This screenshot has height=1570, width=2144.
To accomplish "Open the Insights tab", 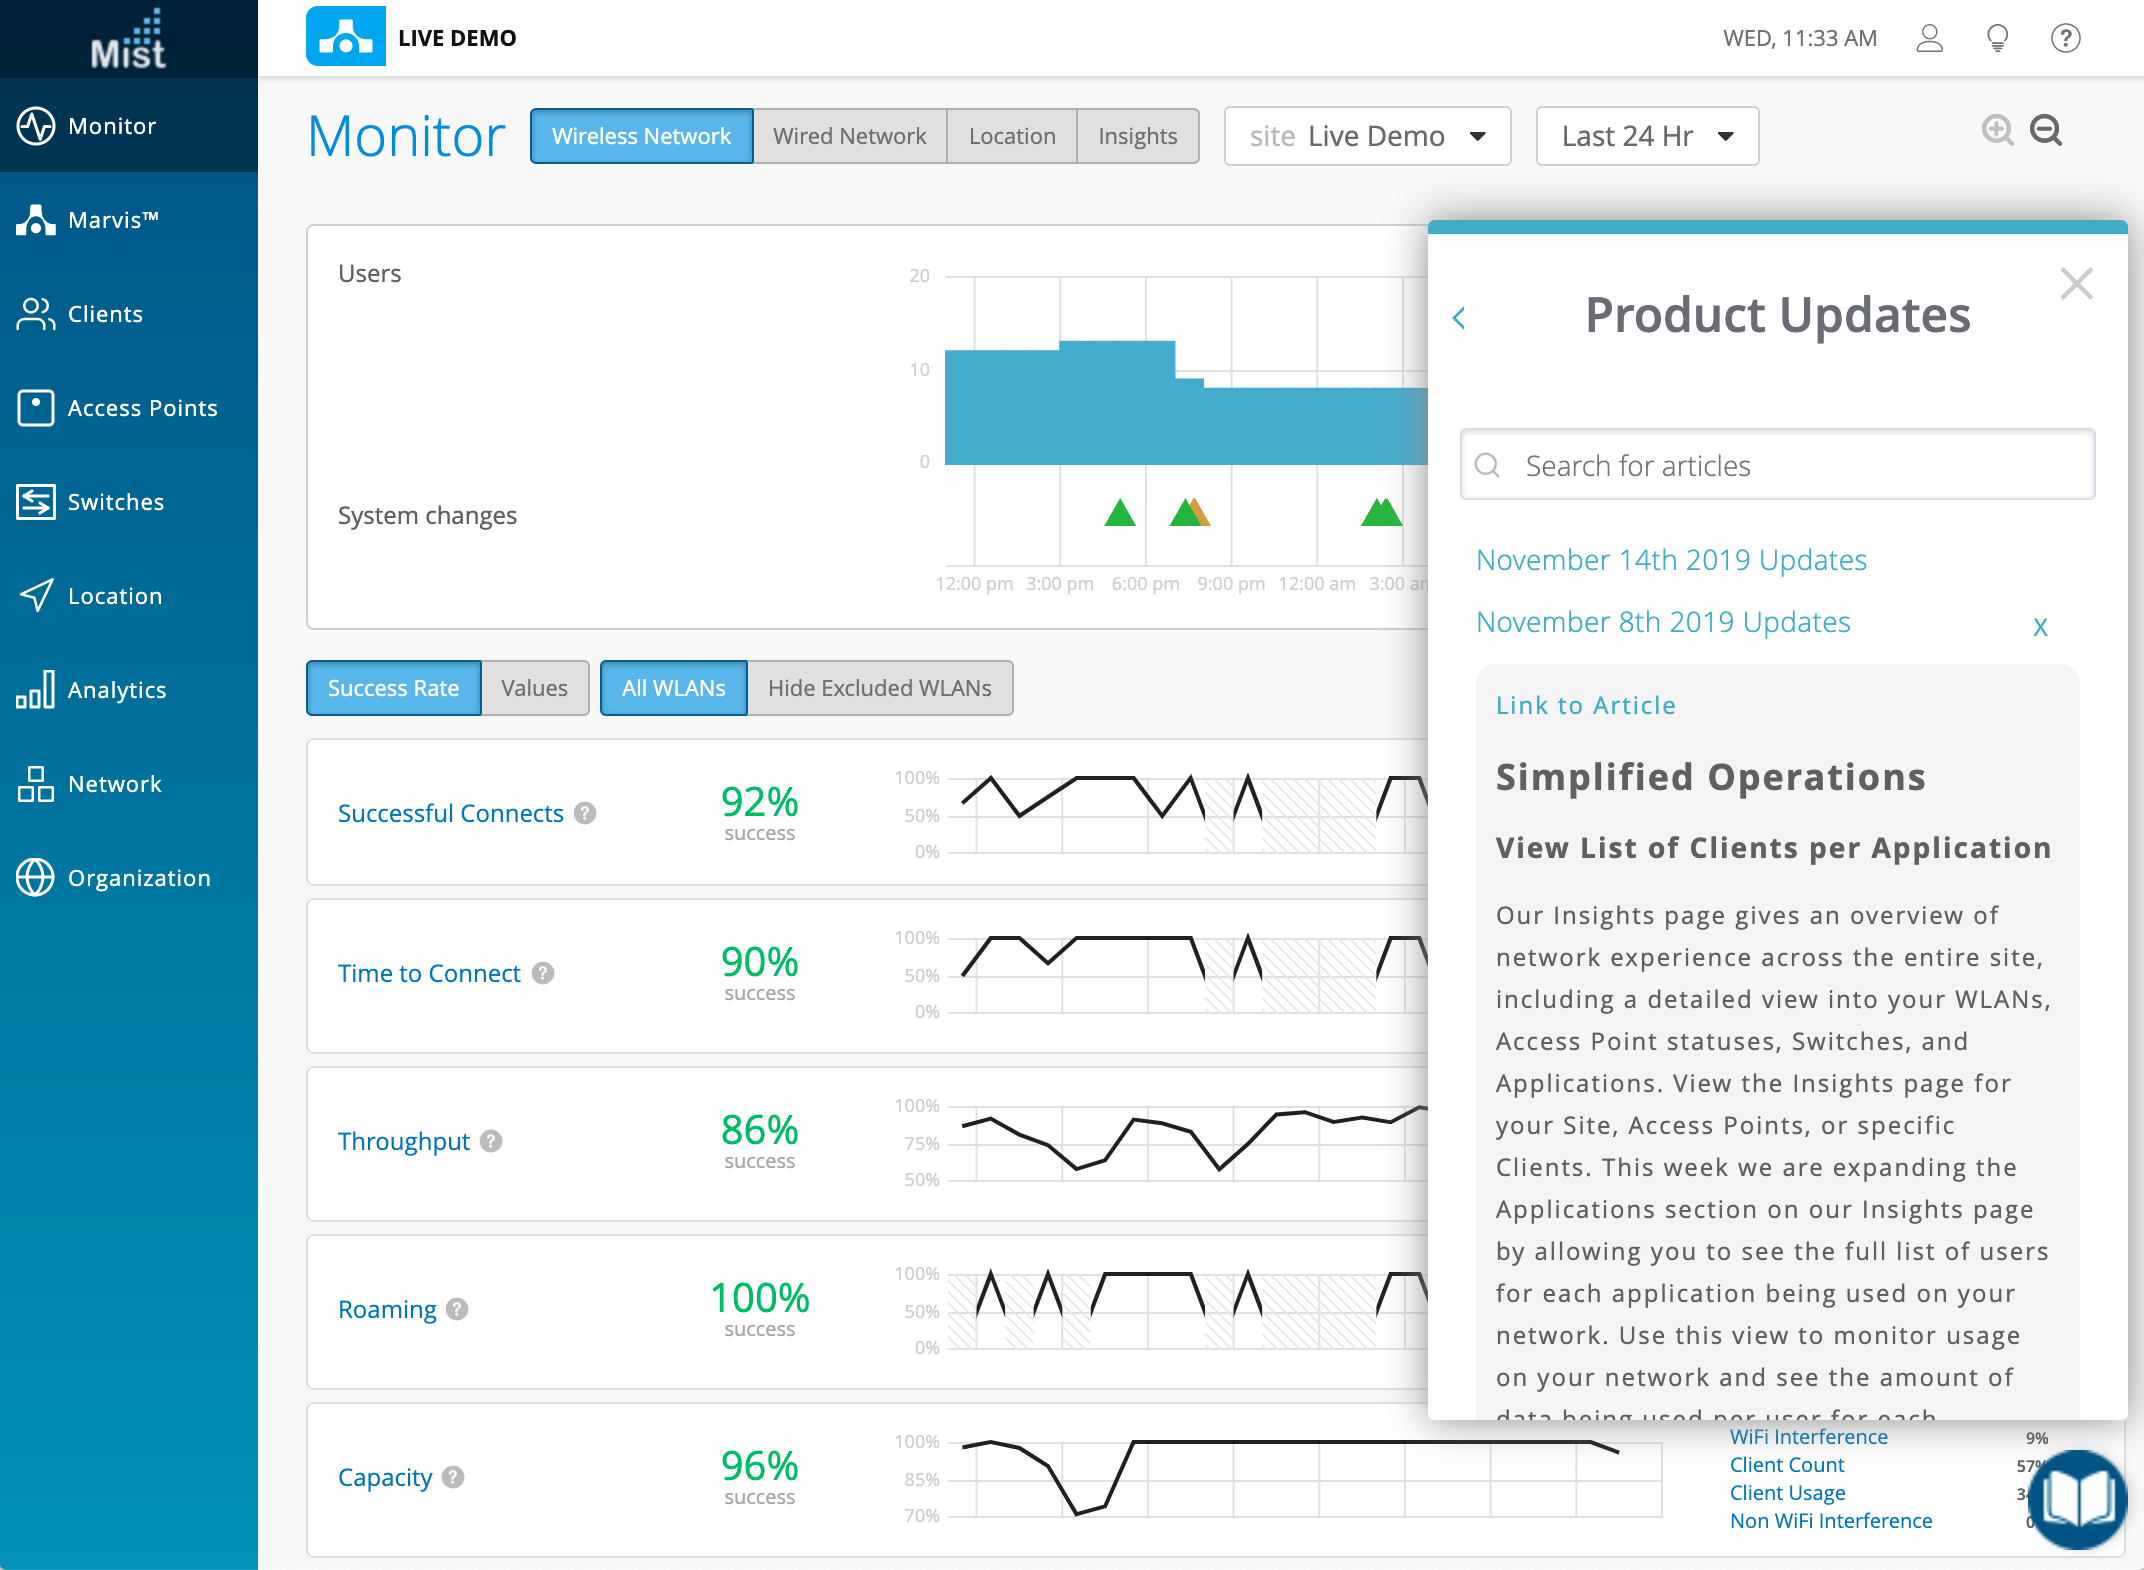I will coord(1137,136).
